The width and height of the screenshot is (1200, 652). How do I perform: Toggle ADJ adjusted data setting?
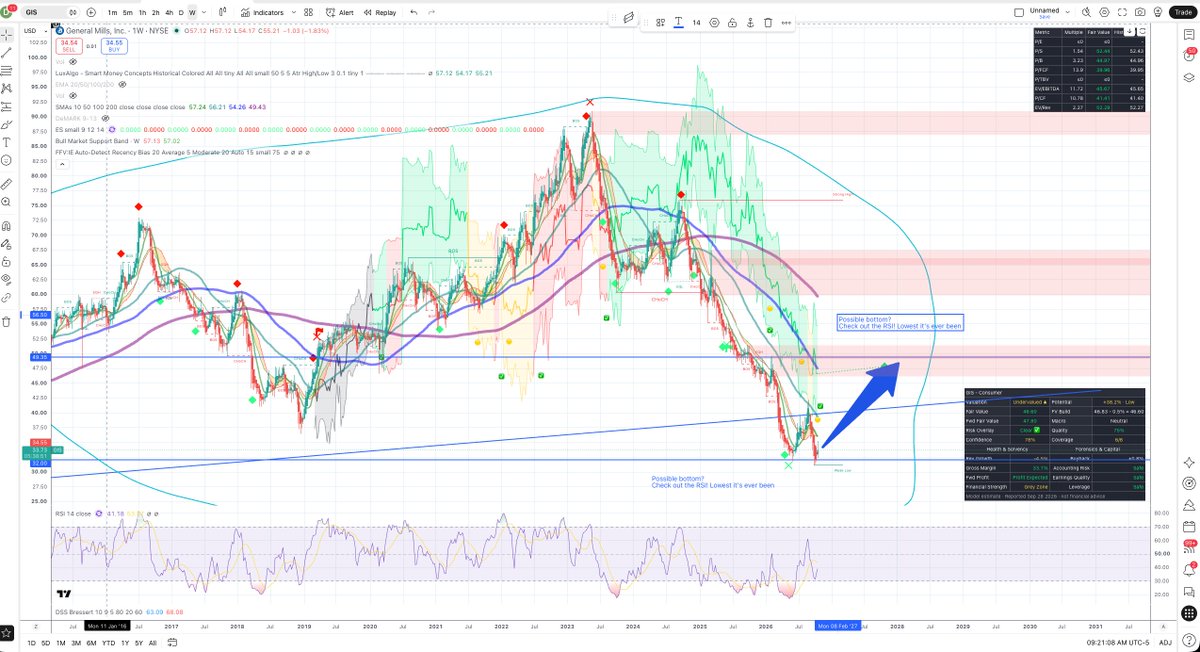tap(1165, 643)
